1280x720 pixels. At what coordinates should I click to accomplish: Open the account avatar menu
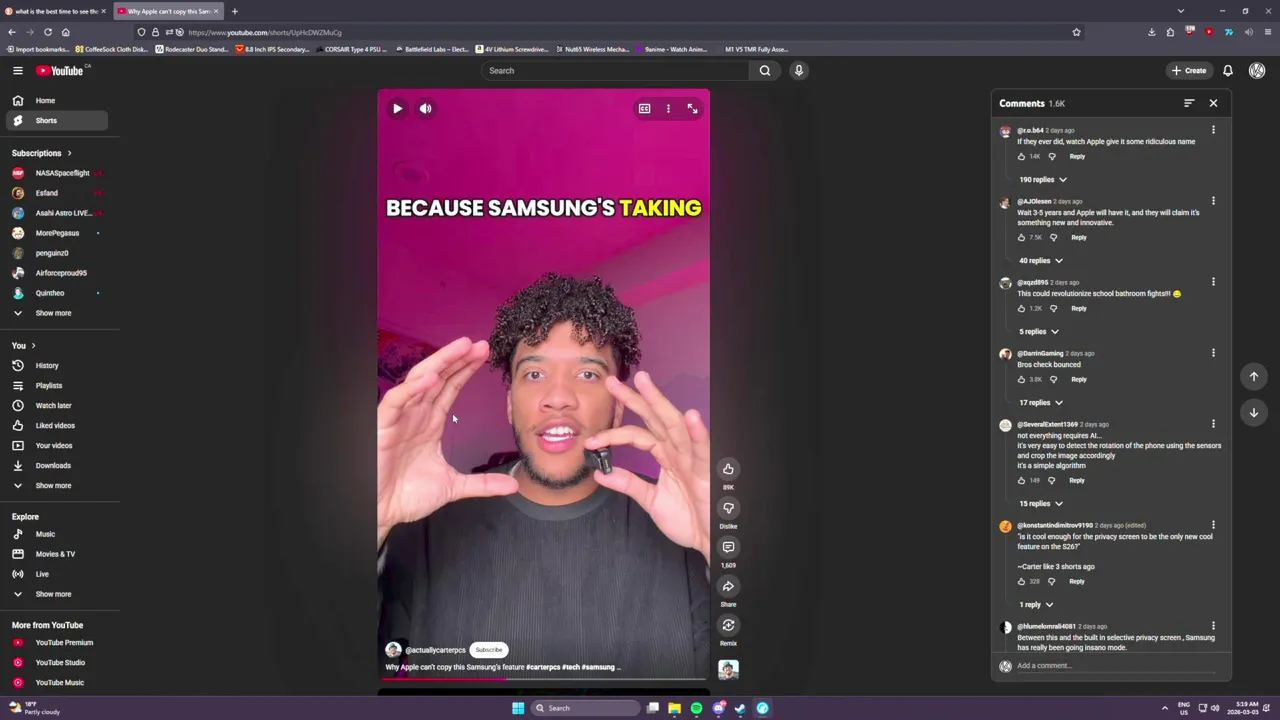(1257, 70)
